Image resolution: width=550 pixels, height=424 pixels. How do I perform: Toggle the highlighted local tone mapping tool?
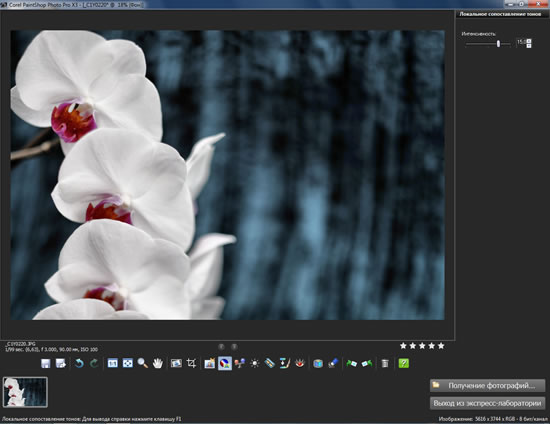225,363
